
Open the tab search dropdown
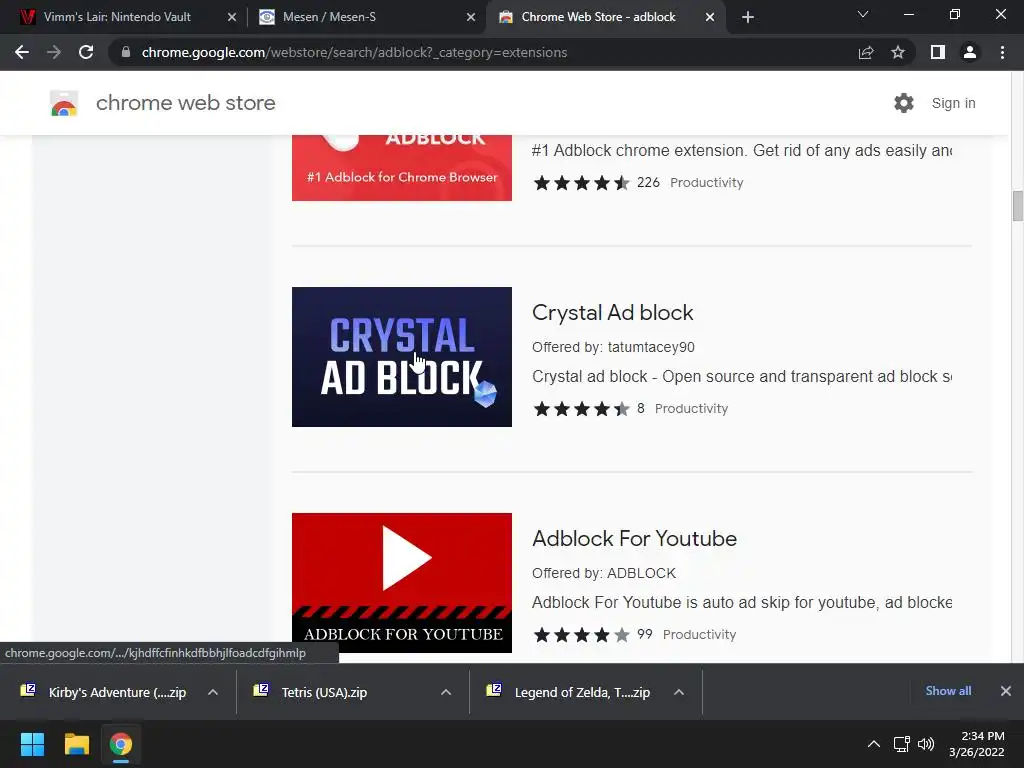tap(863, 14)
